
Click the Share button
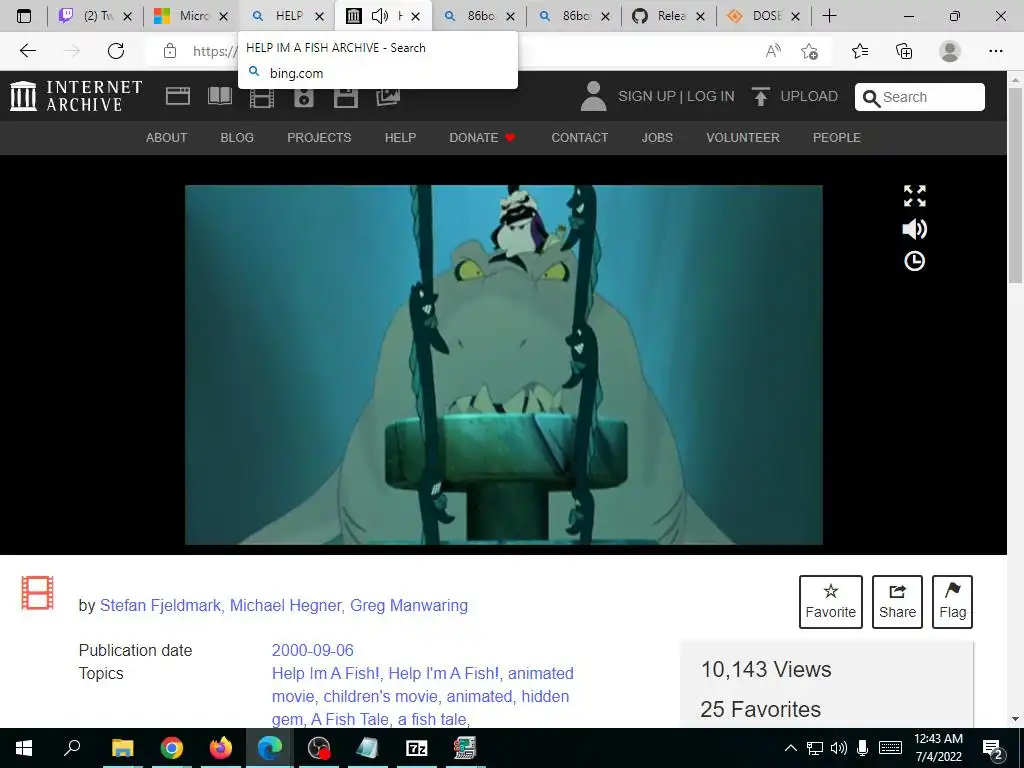pos(897,601)
